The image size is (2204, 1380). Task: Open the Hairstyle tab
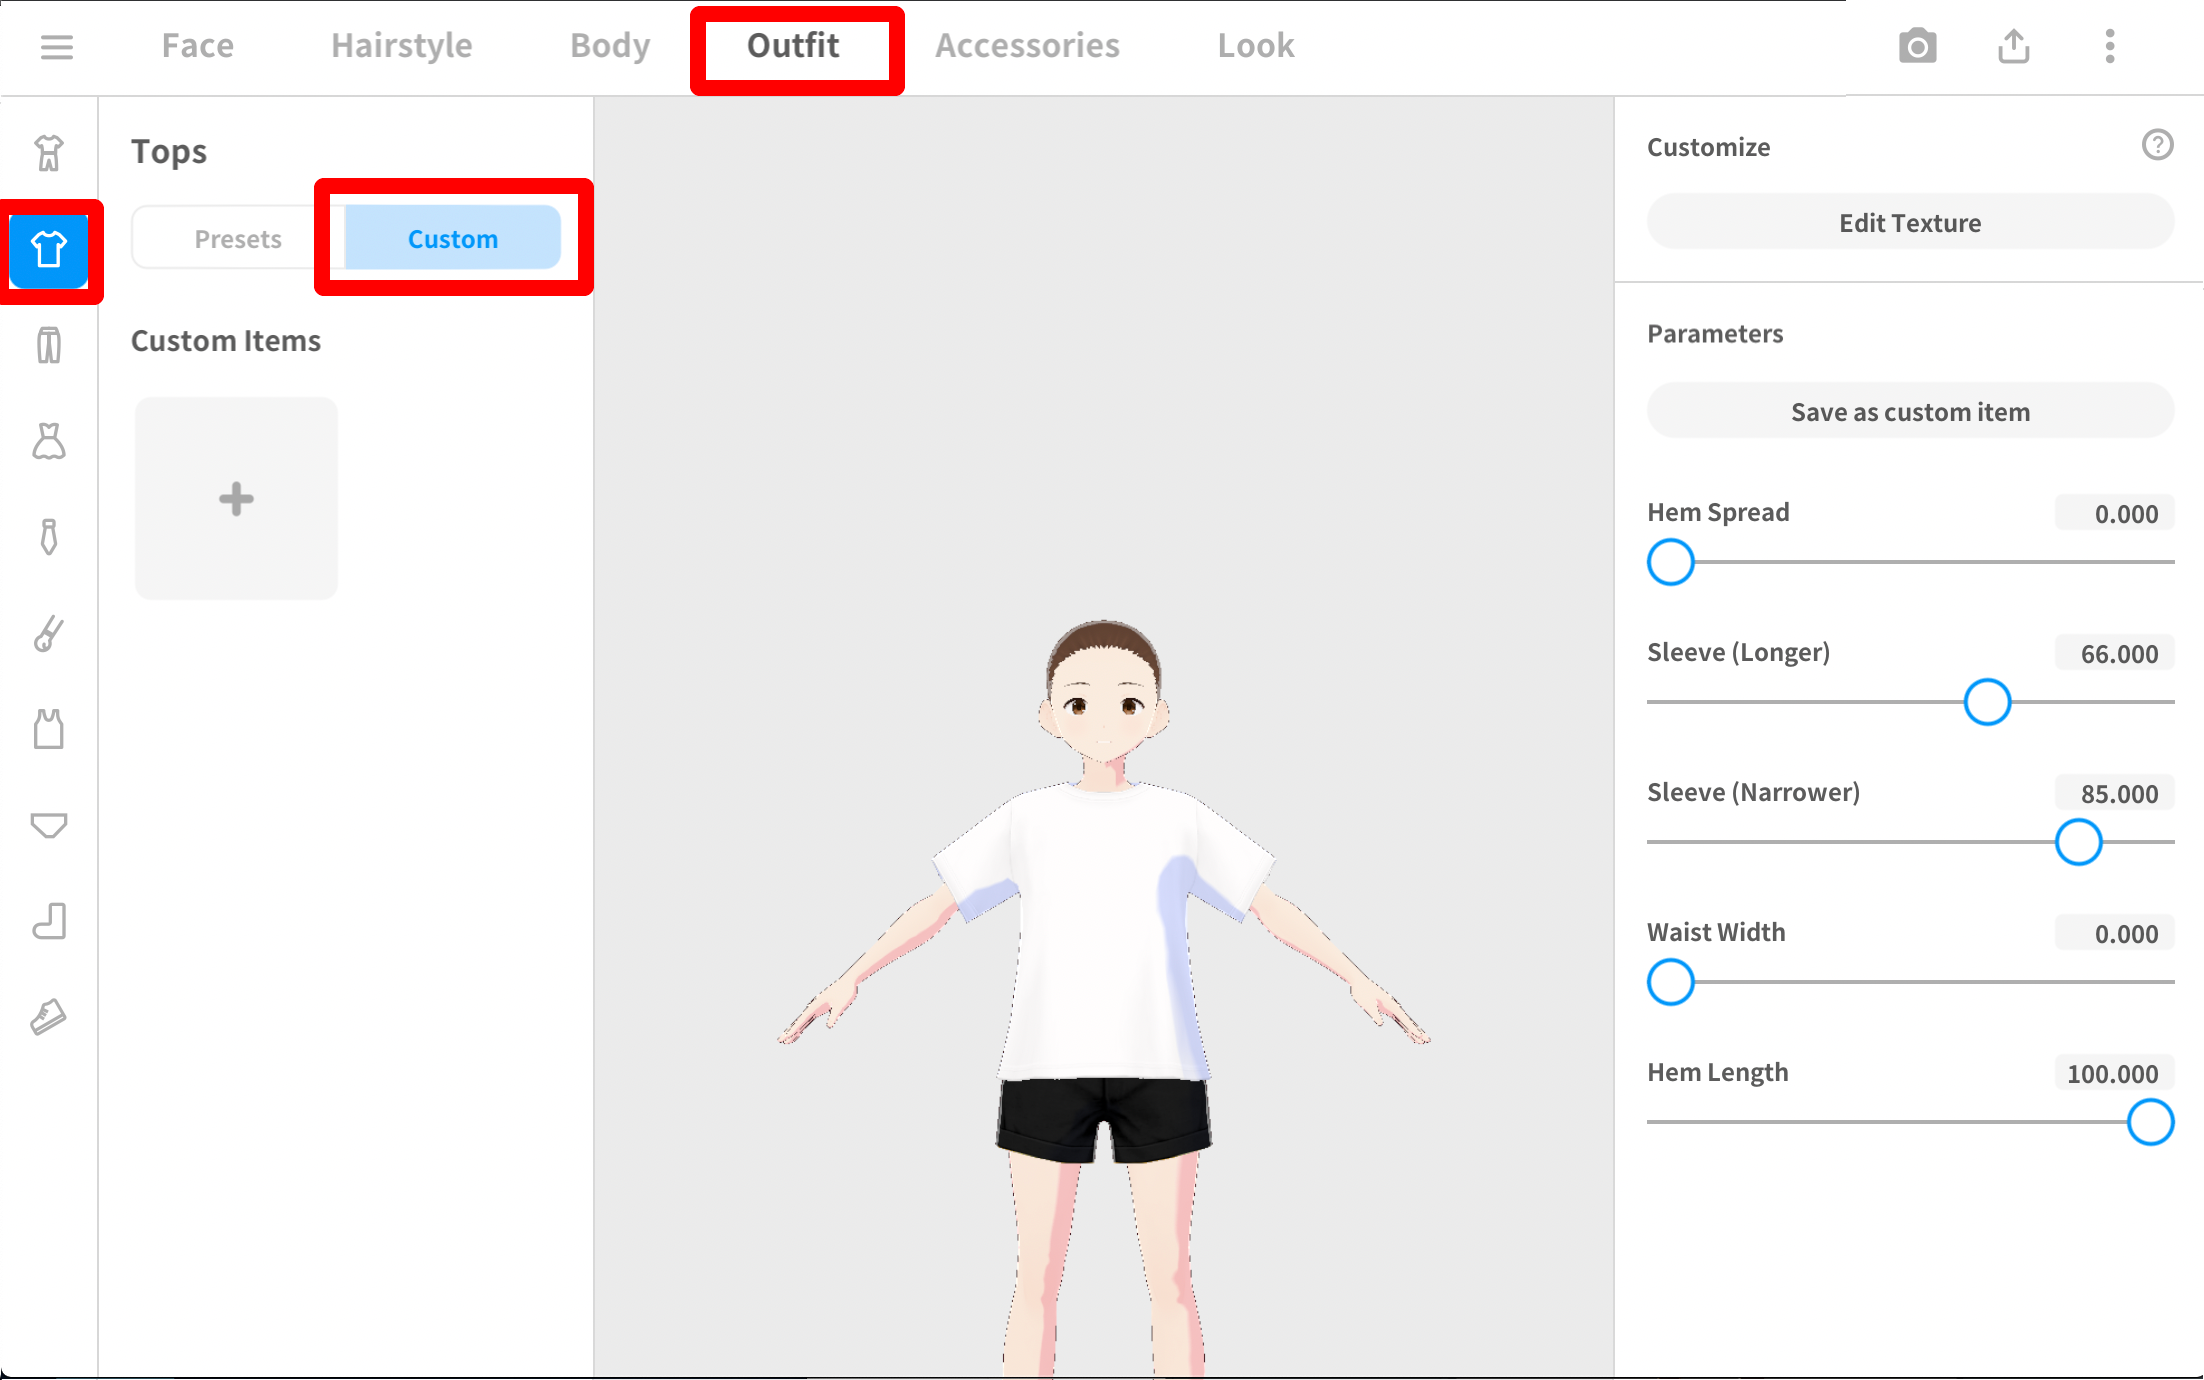[402, 46]
